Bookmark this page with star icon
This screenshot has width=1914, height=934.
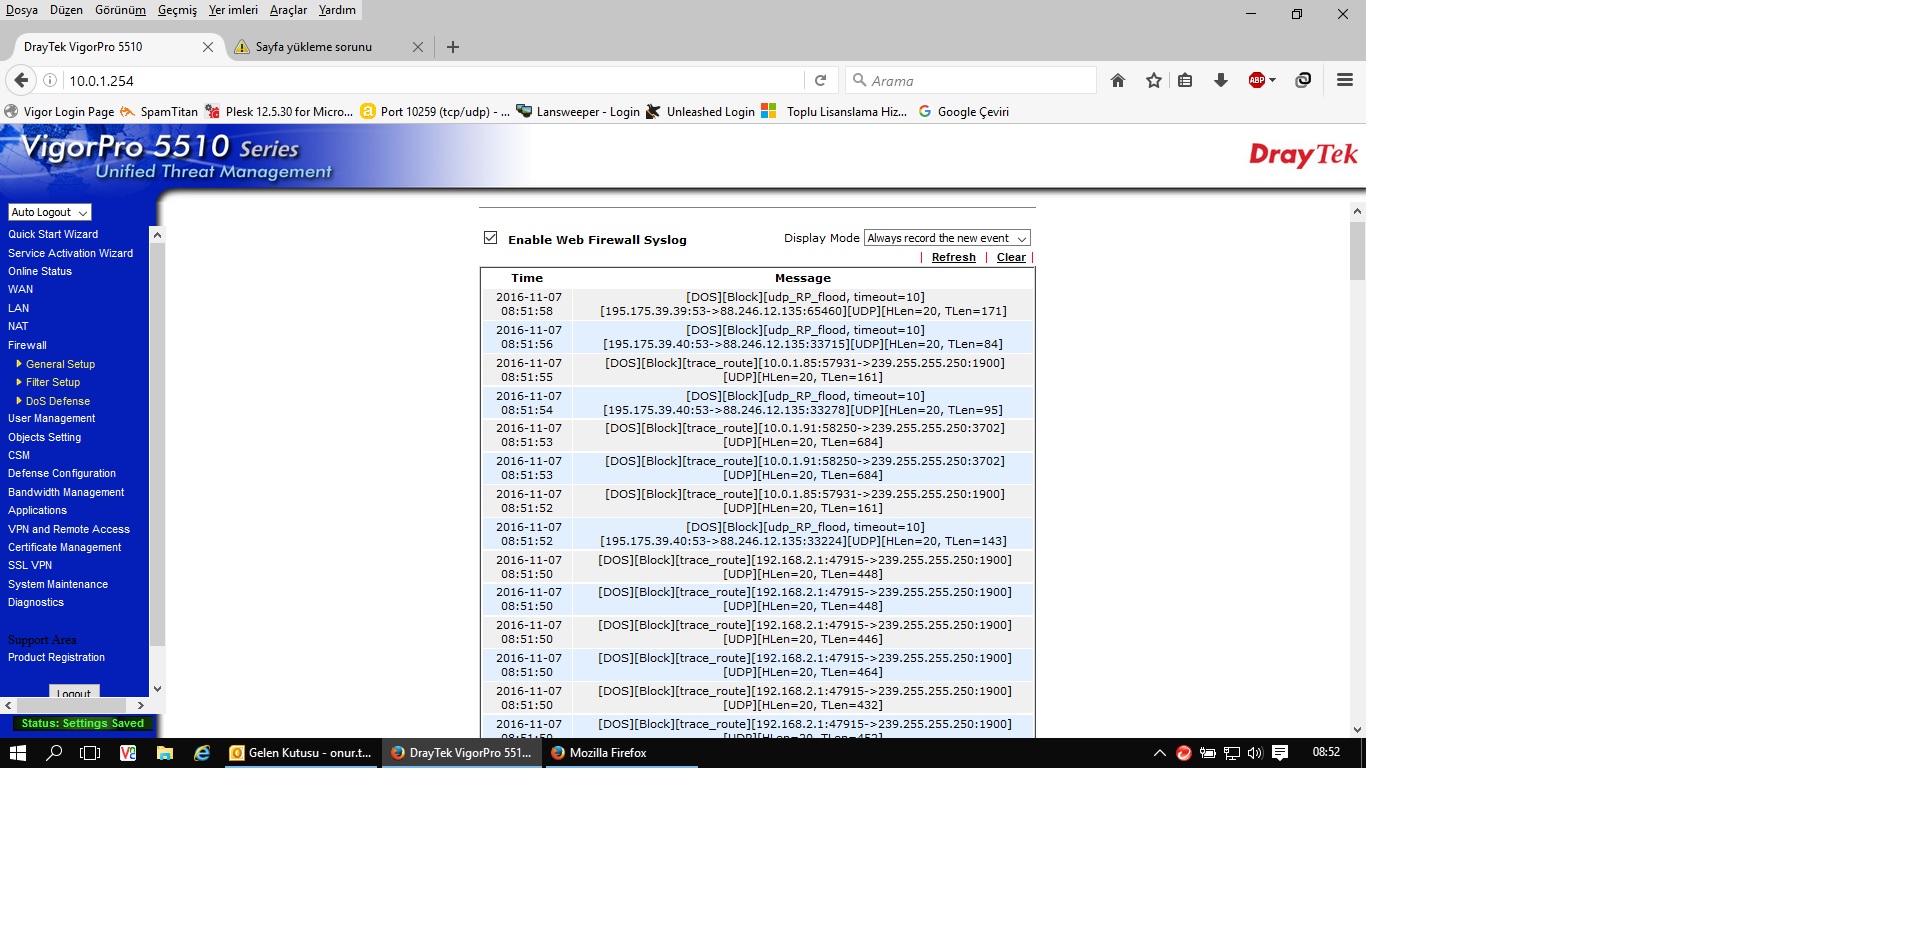pos(1154,81)
